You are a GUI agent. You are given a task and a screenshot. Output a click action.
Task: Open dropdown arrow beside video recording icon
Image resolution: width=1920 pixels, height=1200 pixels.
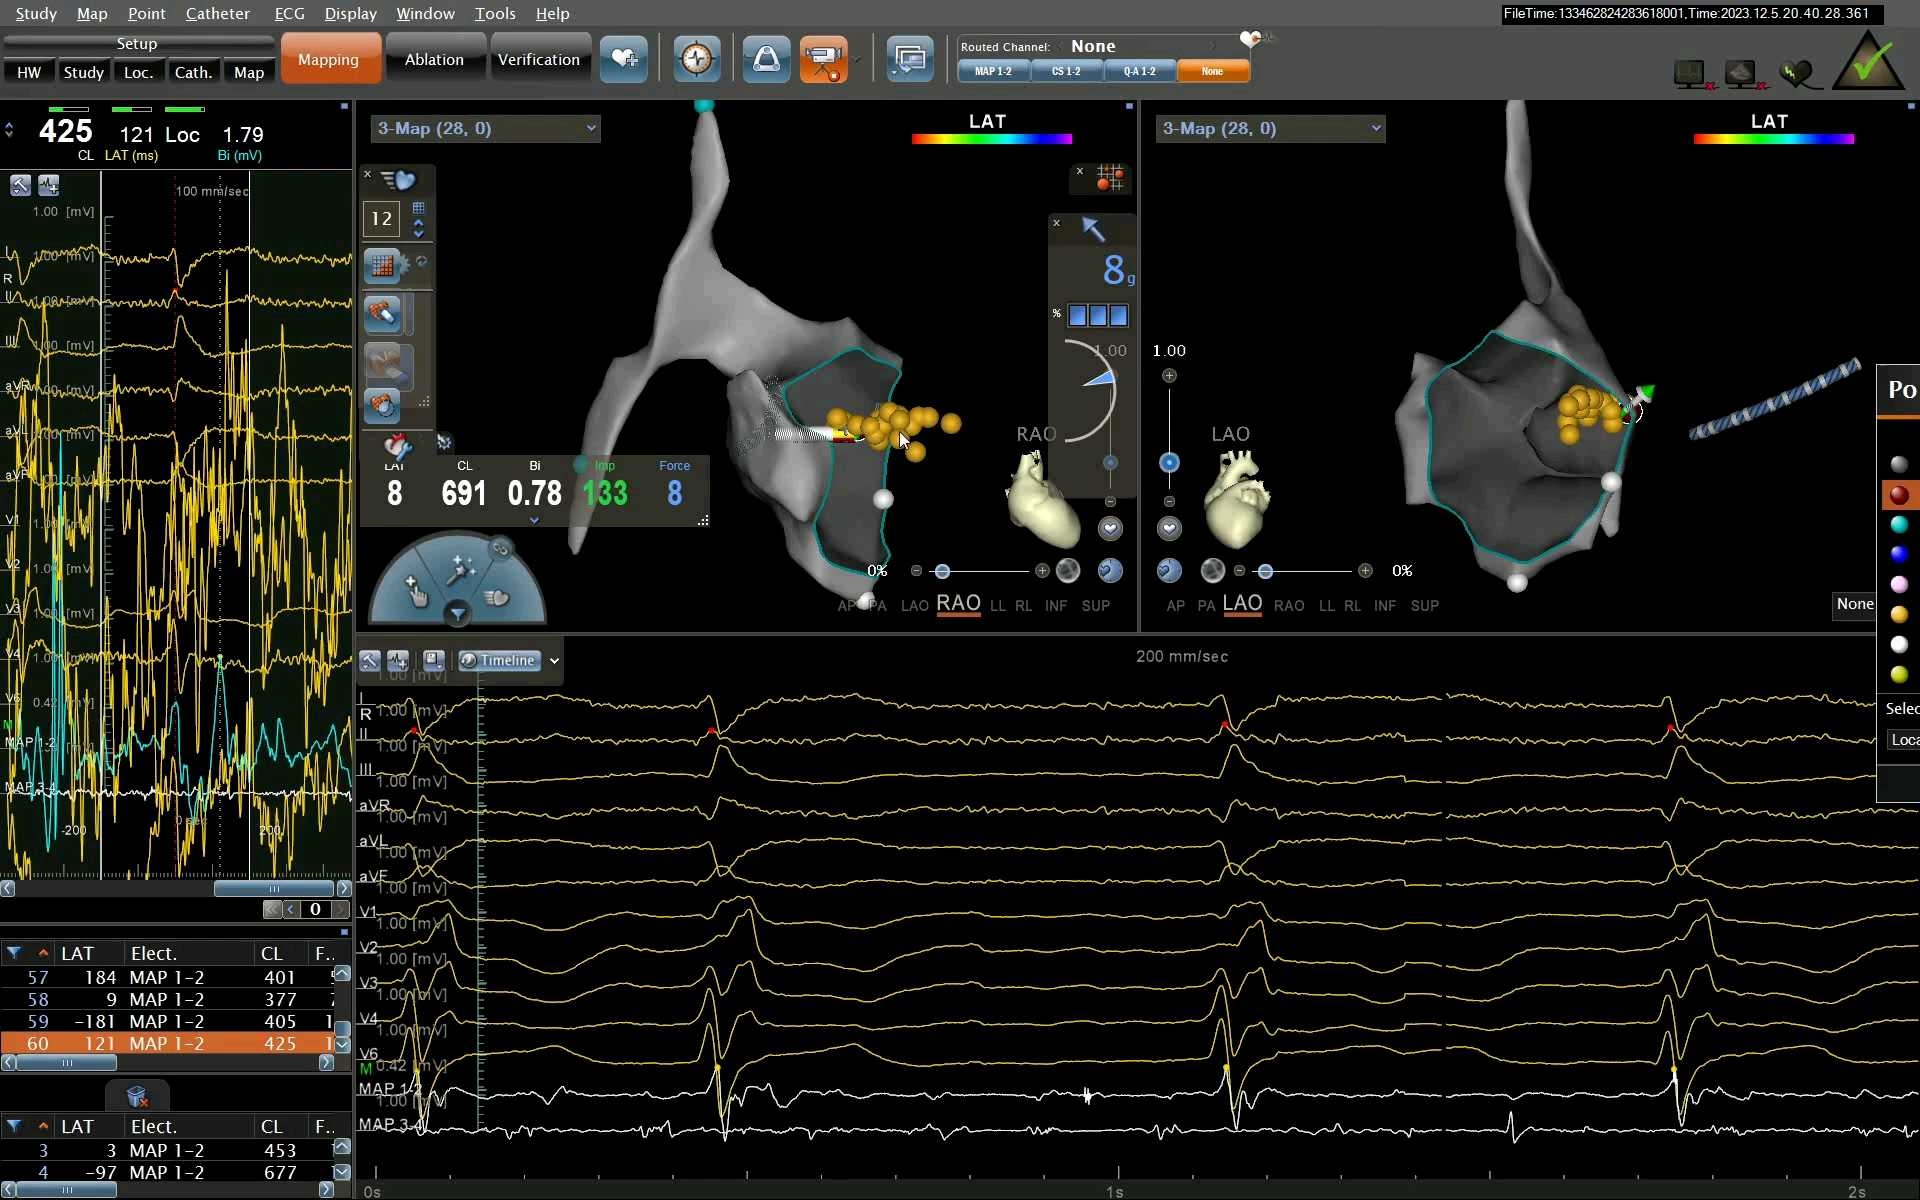point(857,60)
